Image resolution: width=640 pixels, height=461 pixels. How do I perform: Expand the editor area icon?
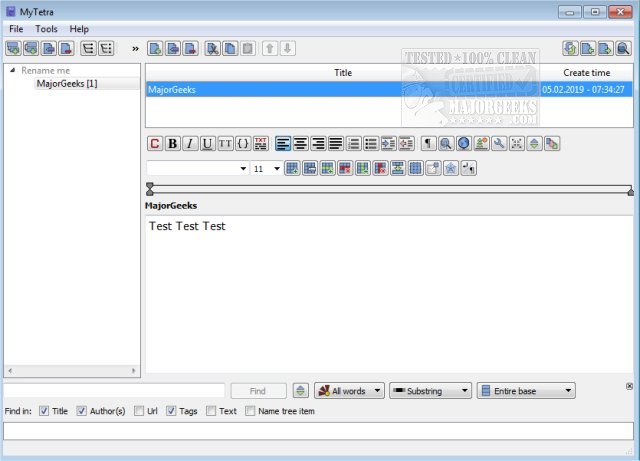(516, 143)
